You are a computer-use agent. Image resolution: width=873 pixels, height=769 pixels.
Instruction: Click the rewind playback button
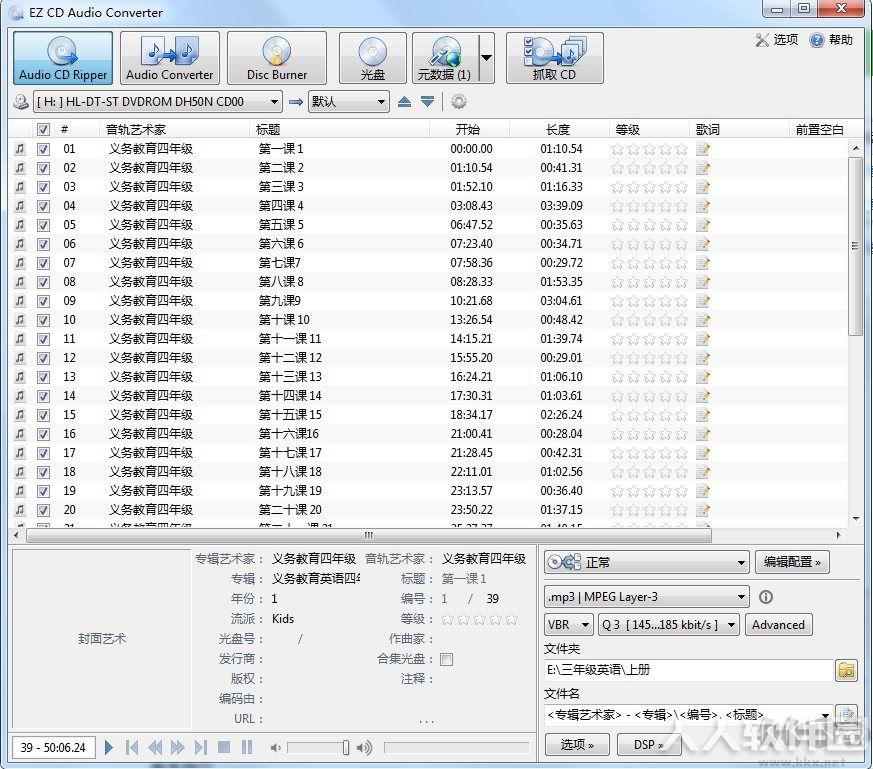point(155,747)
